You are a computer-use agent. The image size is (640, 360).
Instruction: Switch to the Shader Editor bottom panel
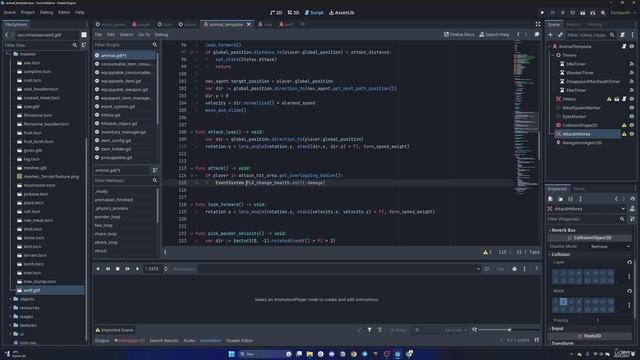click(240, 340)
